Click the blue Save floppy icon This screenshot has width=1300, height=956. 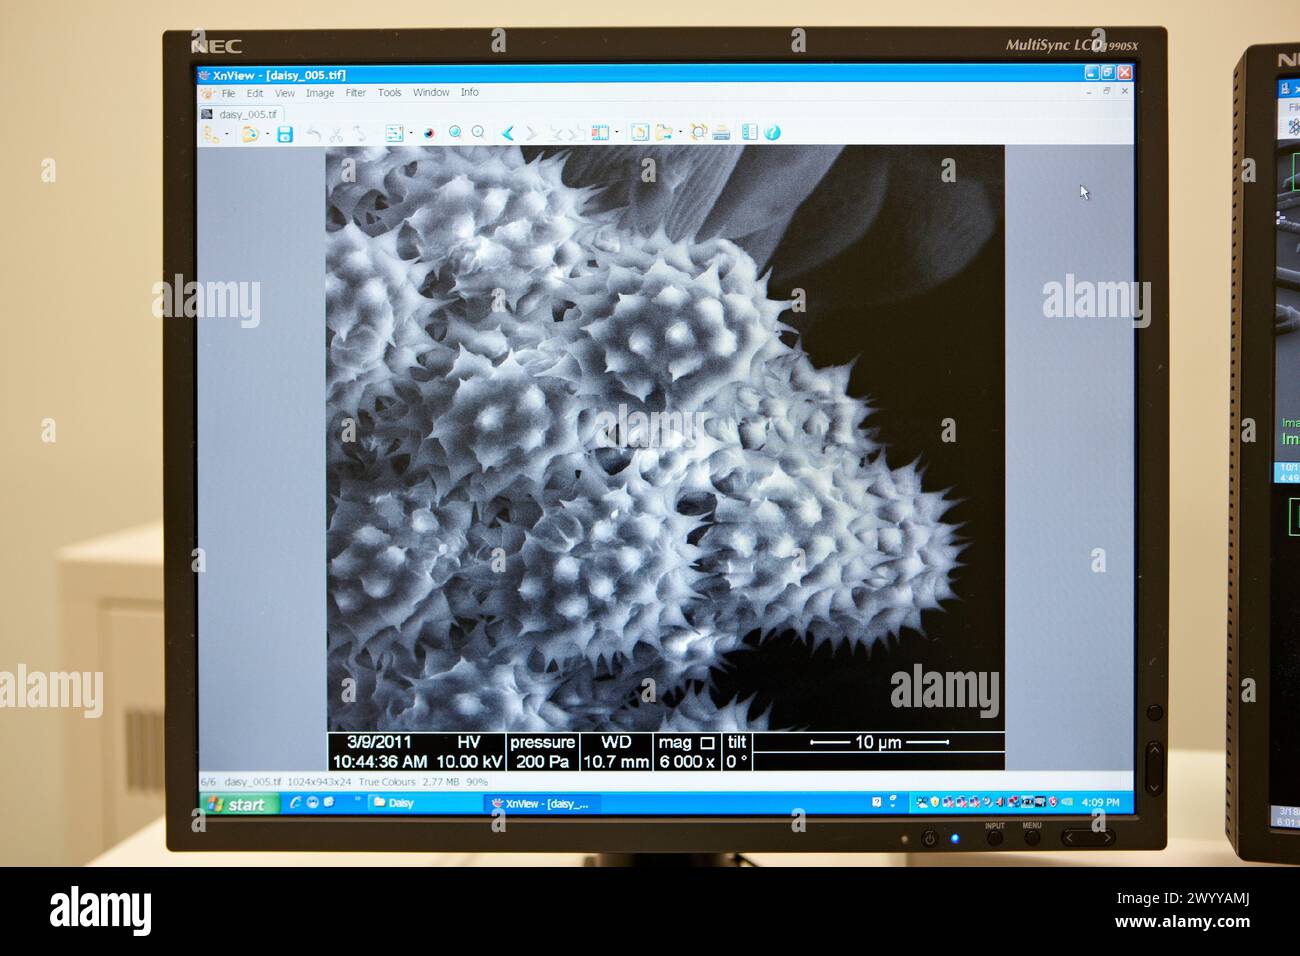click(x=285, y=133)
